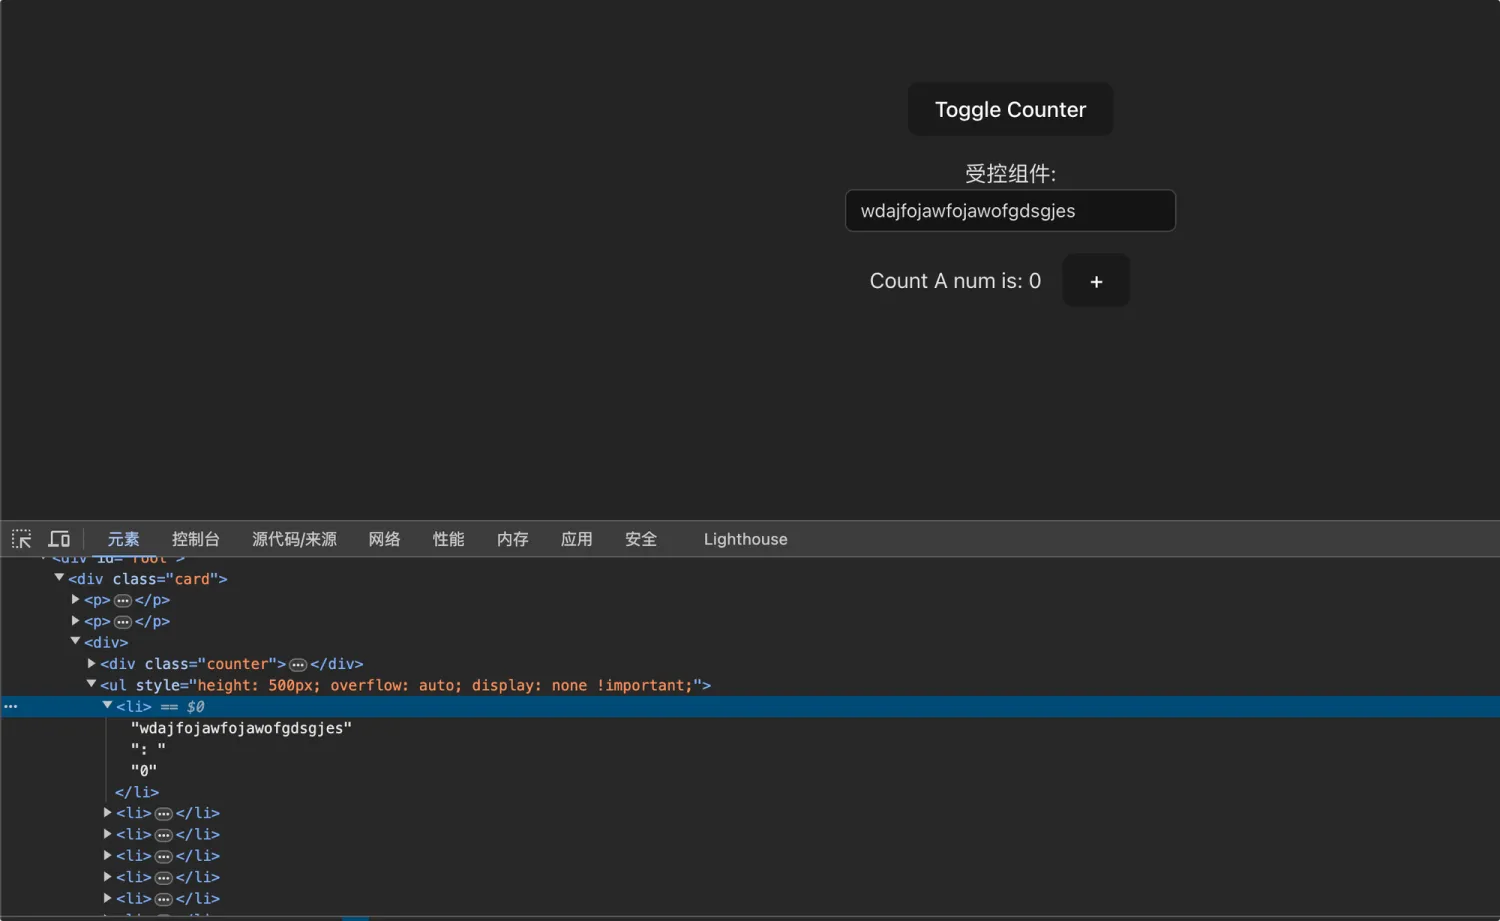1500x921 pixels.
Task: Toggle the device emulation toolbar
Action: (59, 539)
